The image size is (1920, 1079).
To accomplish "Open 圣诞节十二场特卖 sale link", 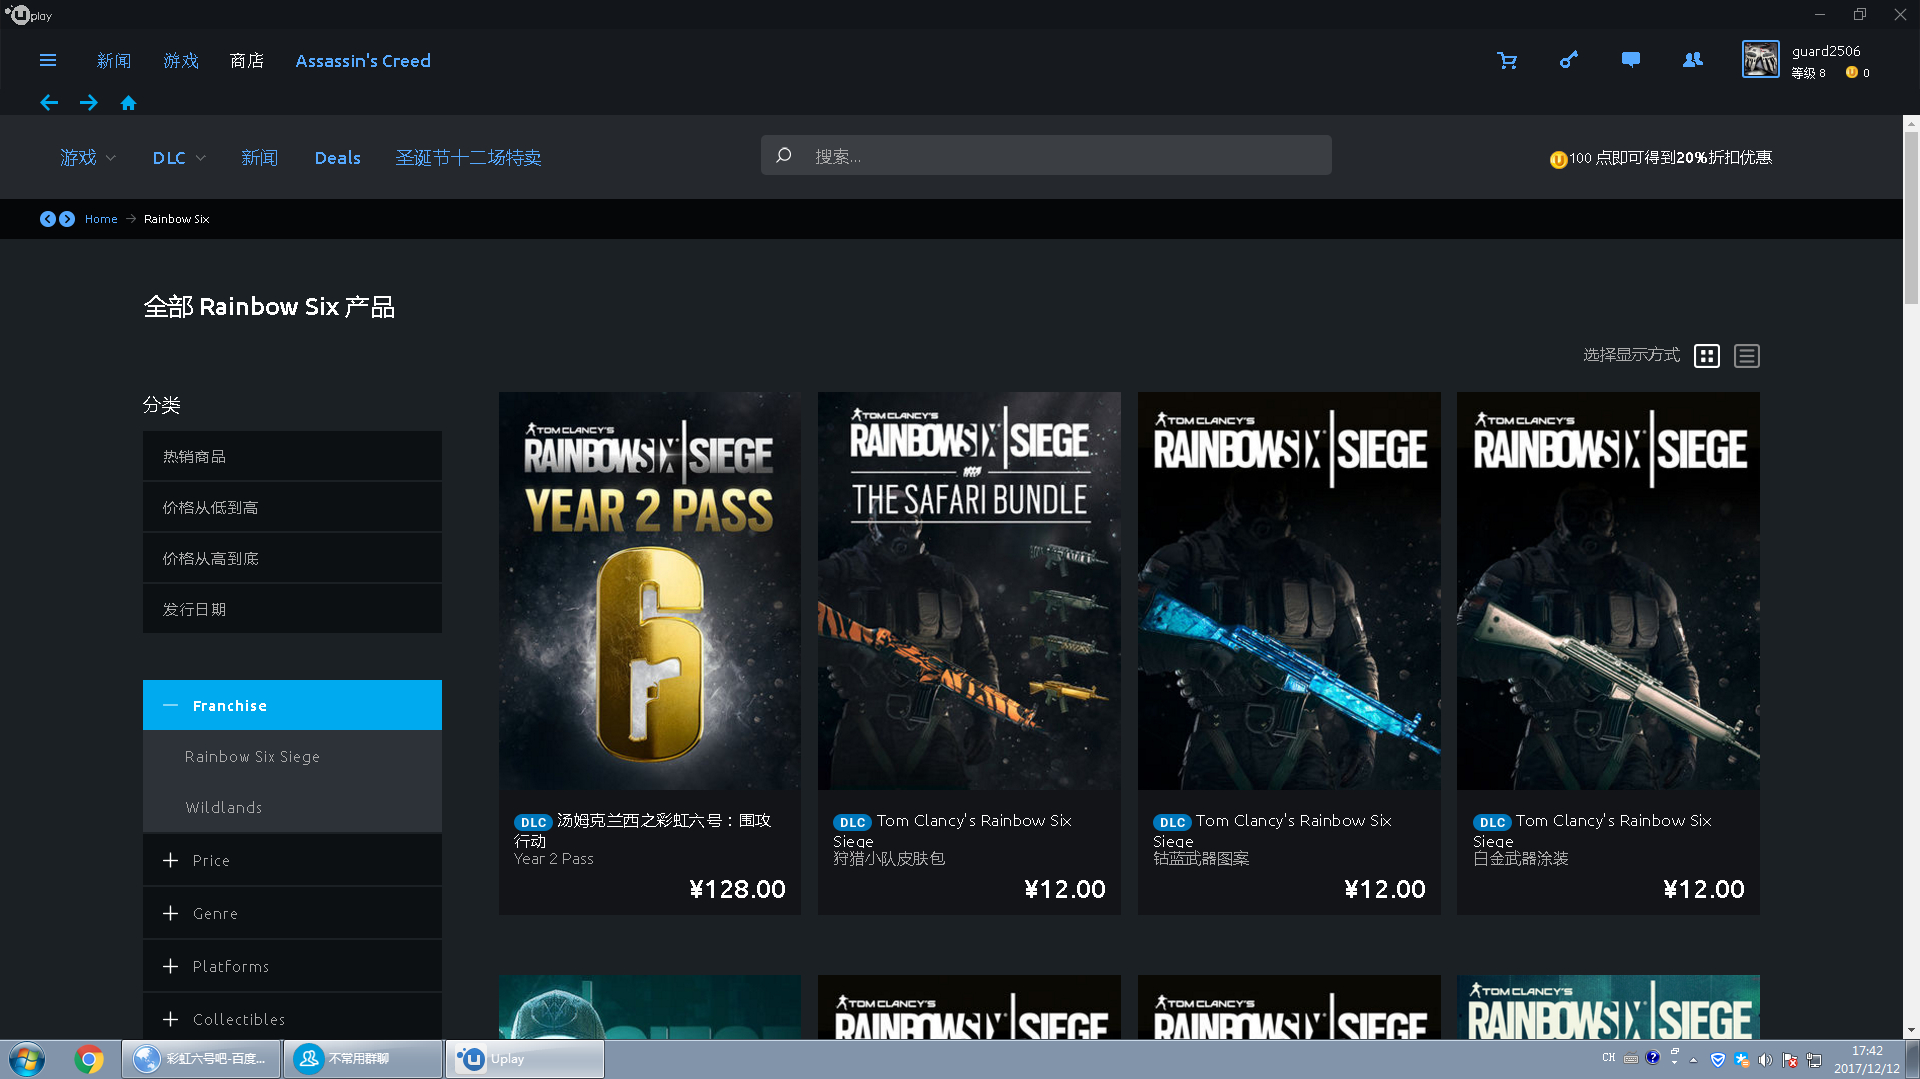I will click(468, 158).
